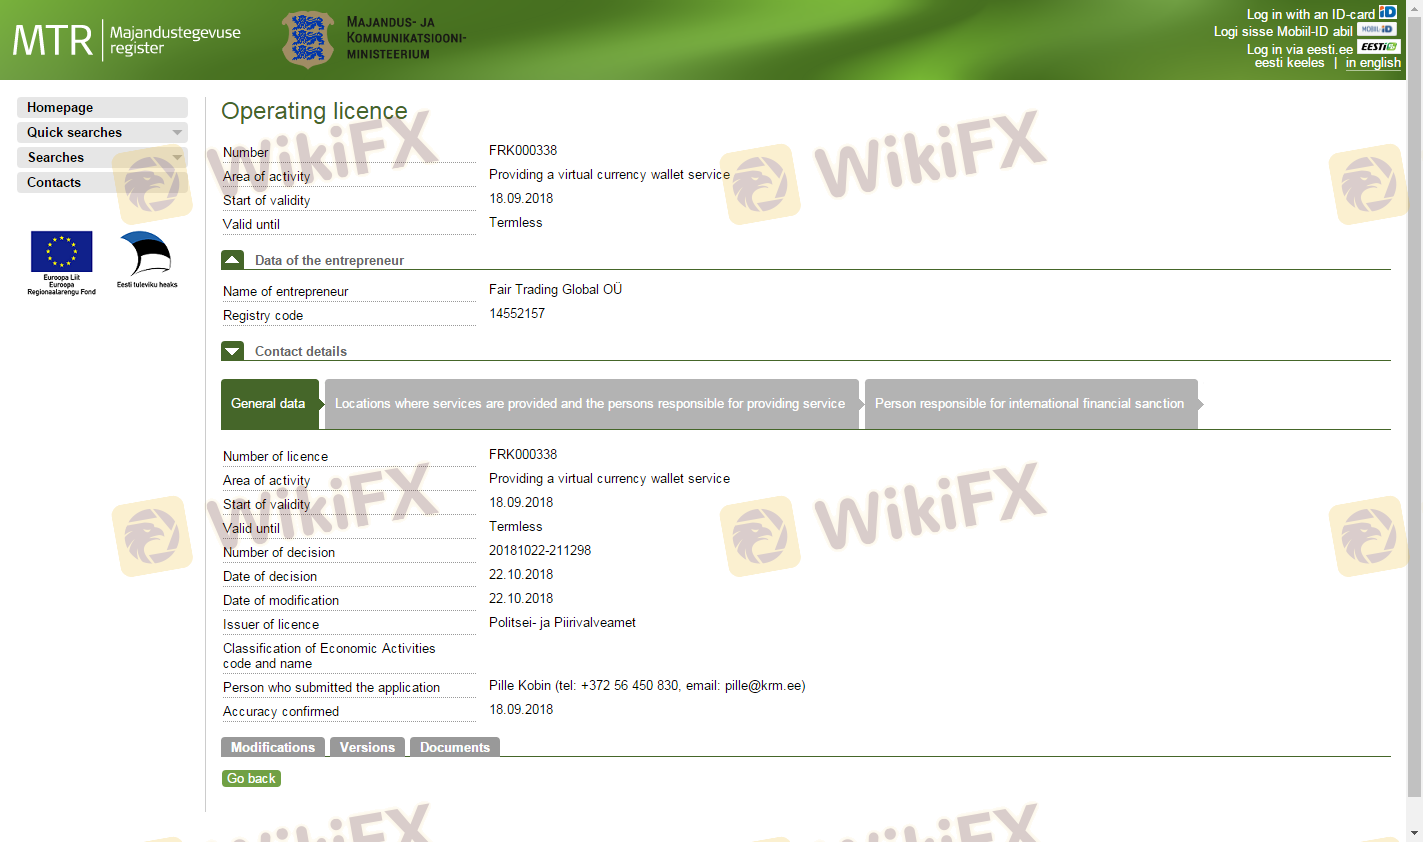Image resolution: width=1423 pixels, height=842 pixels.
Task: Click the Eesti tuleviku heaks logo
Action: pyautogui.click(x=146, y=256)
